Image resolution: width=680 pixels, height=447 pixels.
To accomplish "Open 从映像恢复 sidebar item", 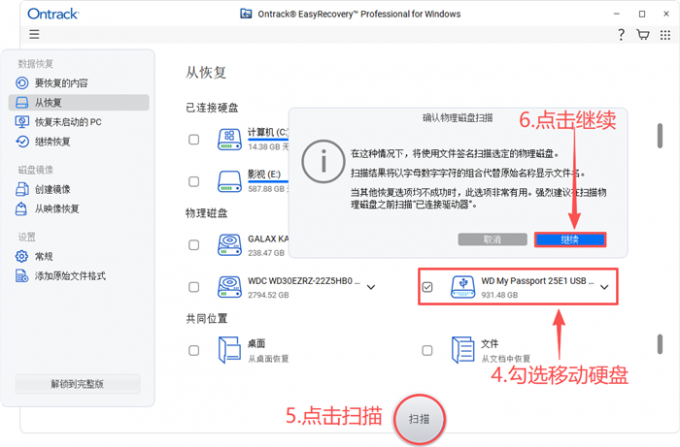I will (x=79, y=209).
